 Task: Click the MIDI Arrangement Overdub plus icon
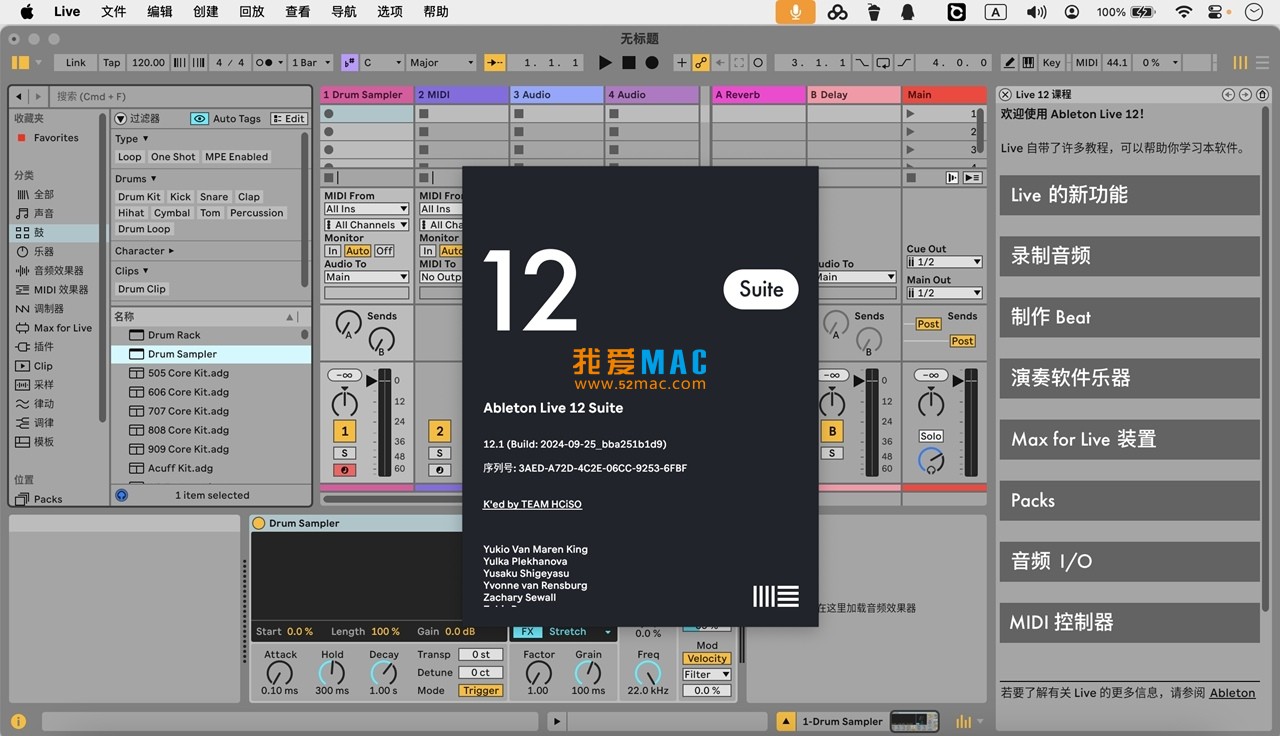coord(682,62)
